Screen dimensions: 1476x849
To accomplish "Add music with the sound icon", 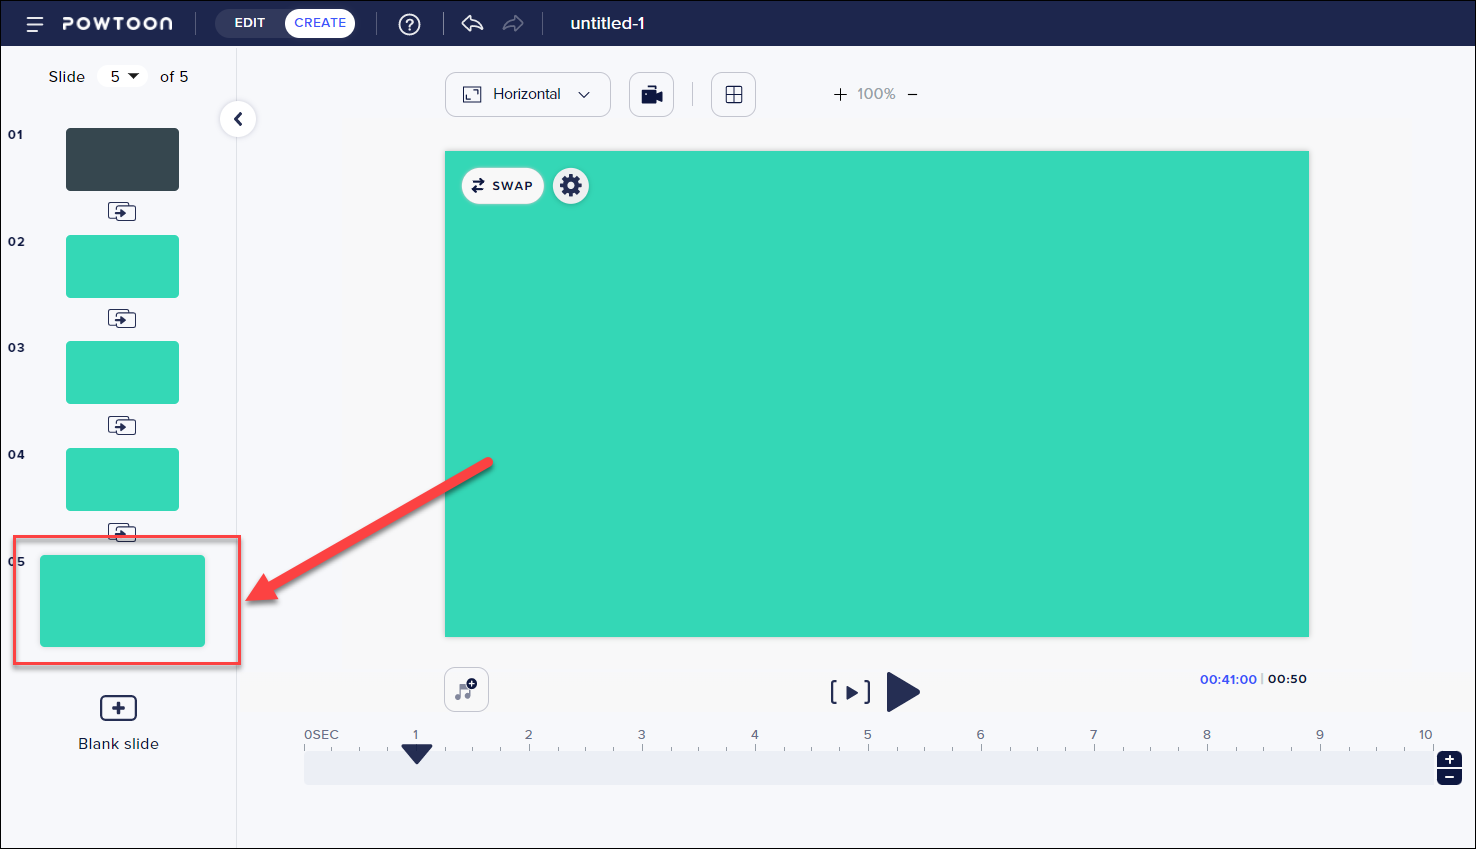I will pos(466,690).
